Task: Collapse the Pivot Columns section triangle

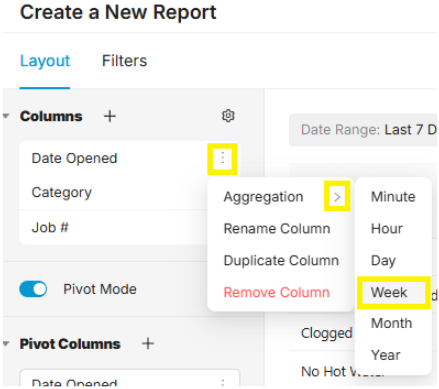Action: point(6,344)
